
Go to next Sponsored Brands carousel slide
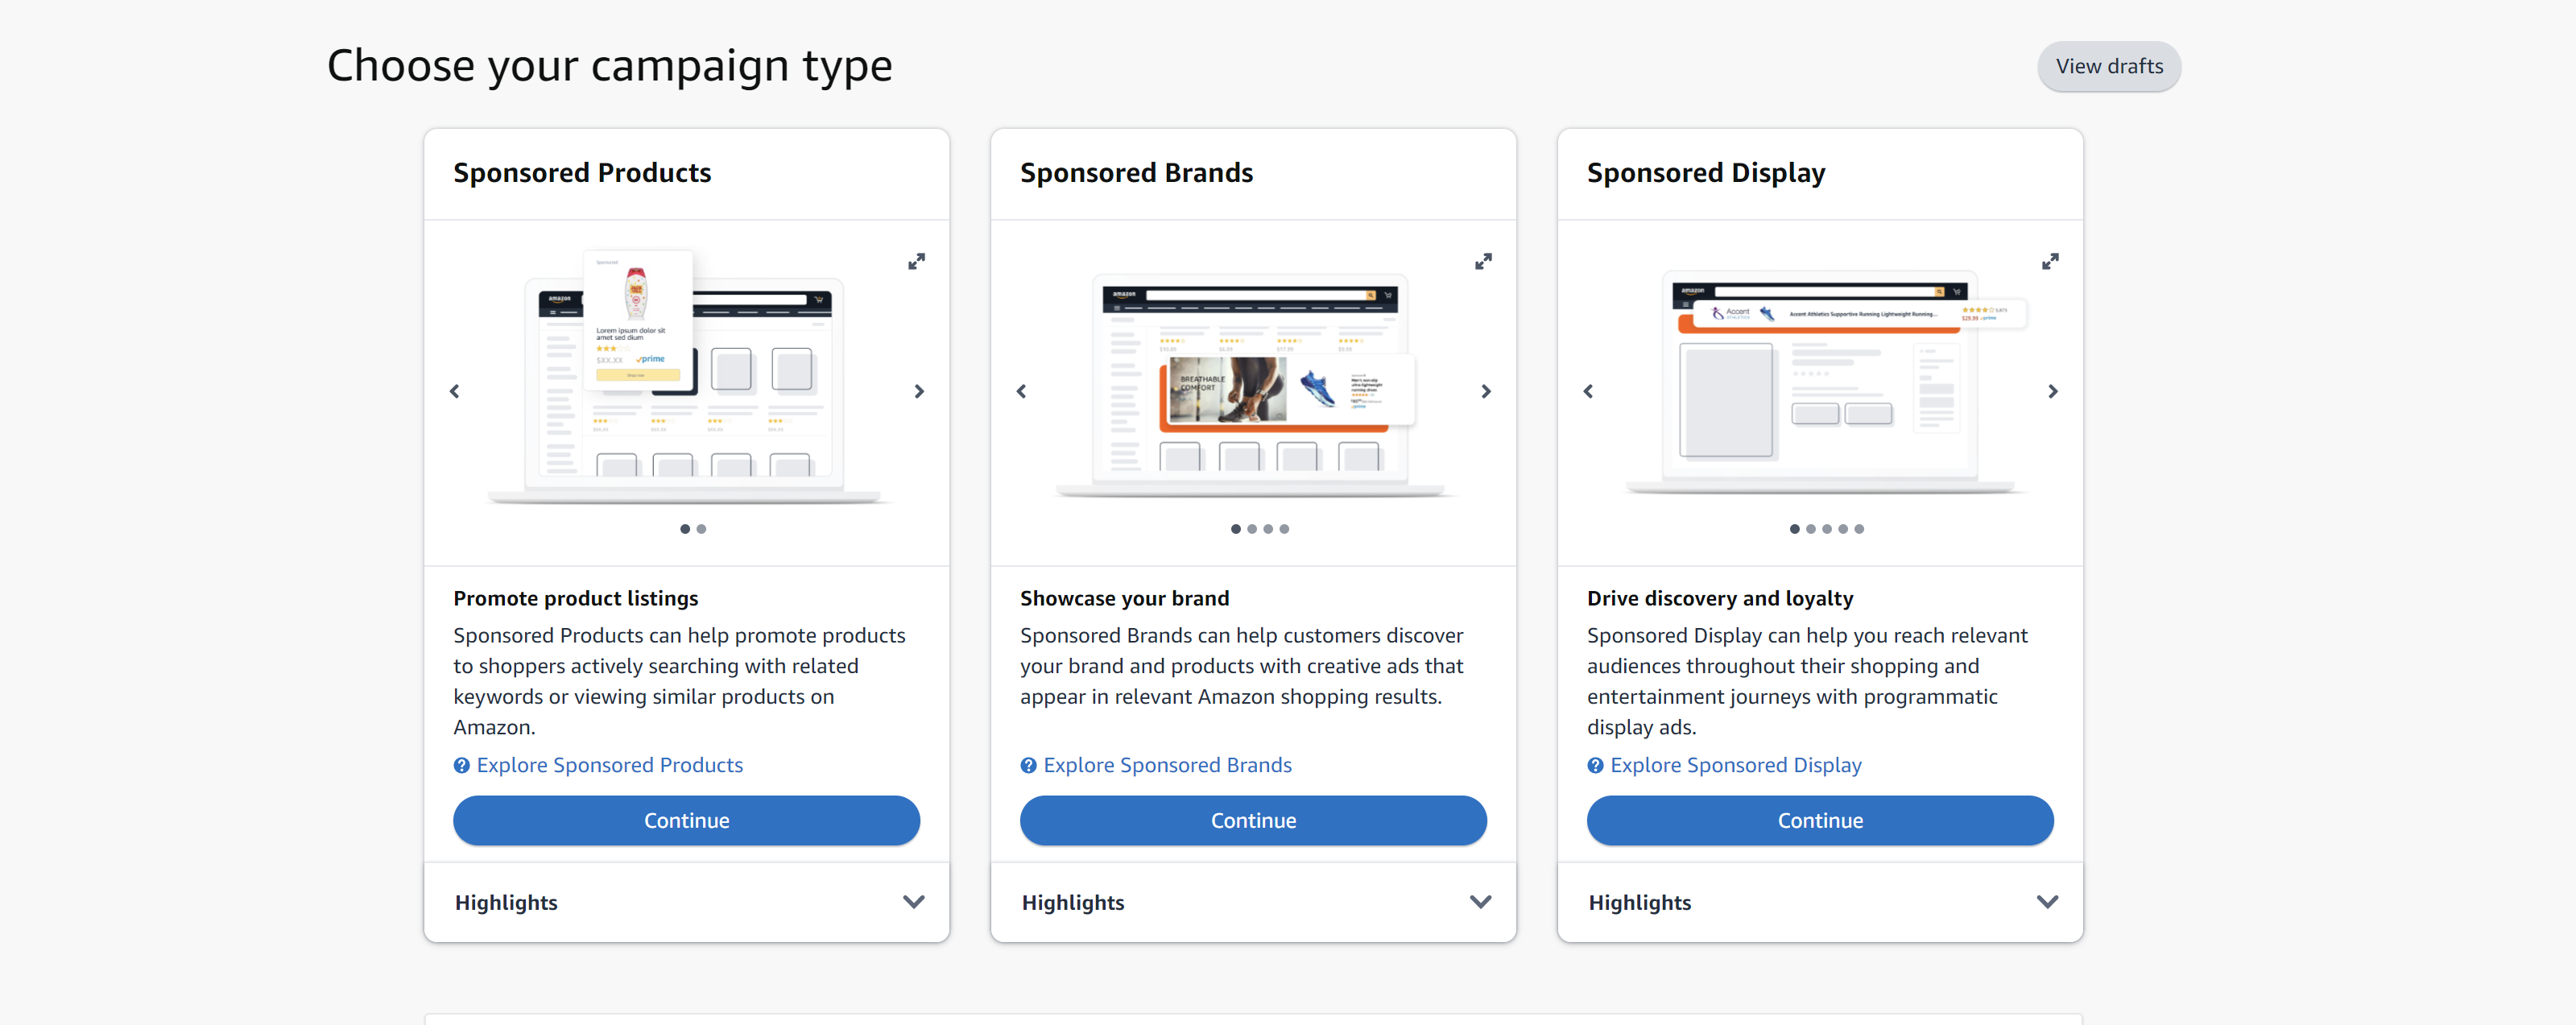click(x=1486, y=391)
